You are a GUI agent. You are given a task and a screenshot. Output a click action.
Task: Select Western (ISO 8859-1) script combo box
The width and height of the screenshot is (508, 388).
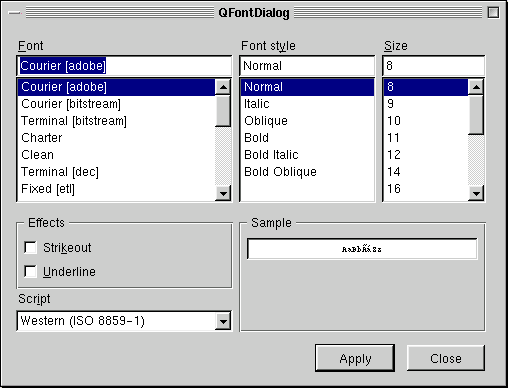124,321
